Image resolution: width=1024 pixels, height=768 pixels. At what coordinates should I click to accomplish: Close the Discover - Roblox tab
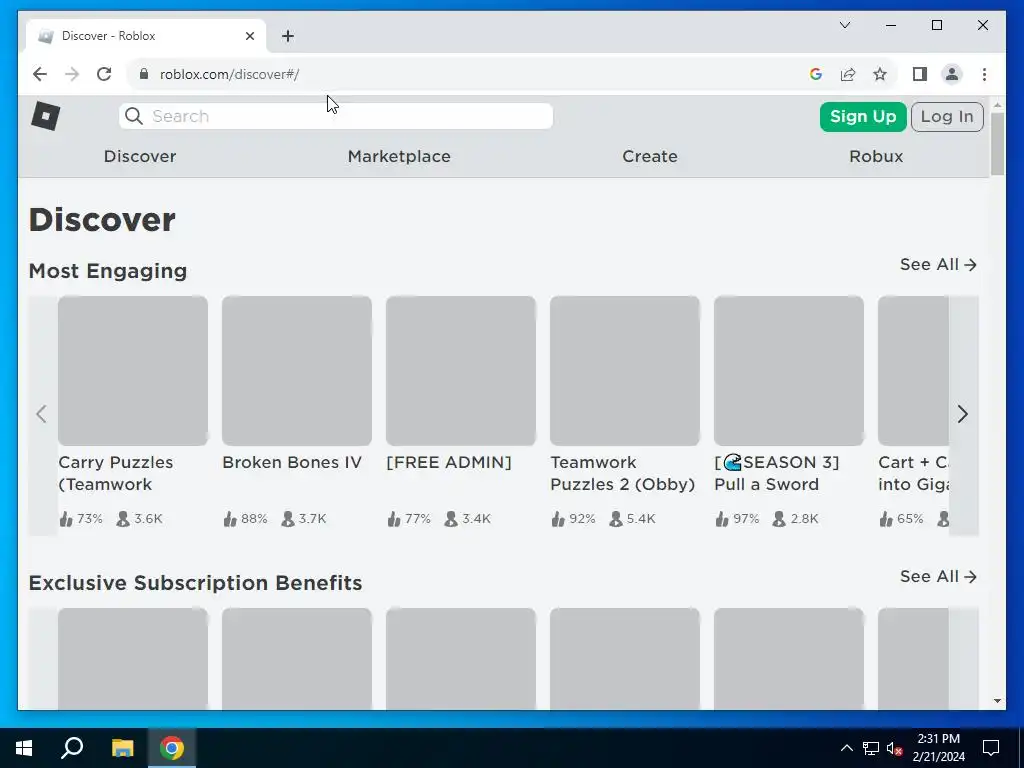coord(249,36)
